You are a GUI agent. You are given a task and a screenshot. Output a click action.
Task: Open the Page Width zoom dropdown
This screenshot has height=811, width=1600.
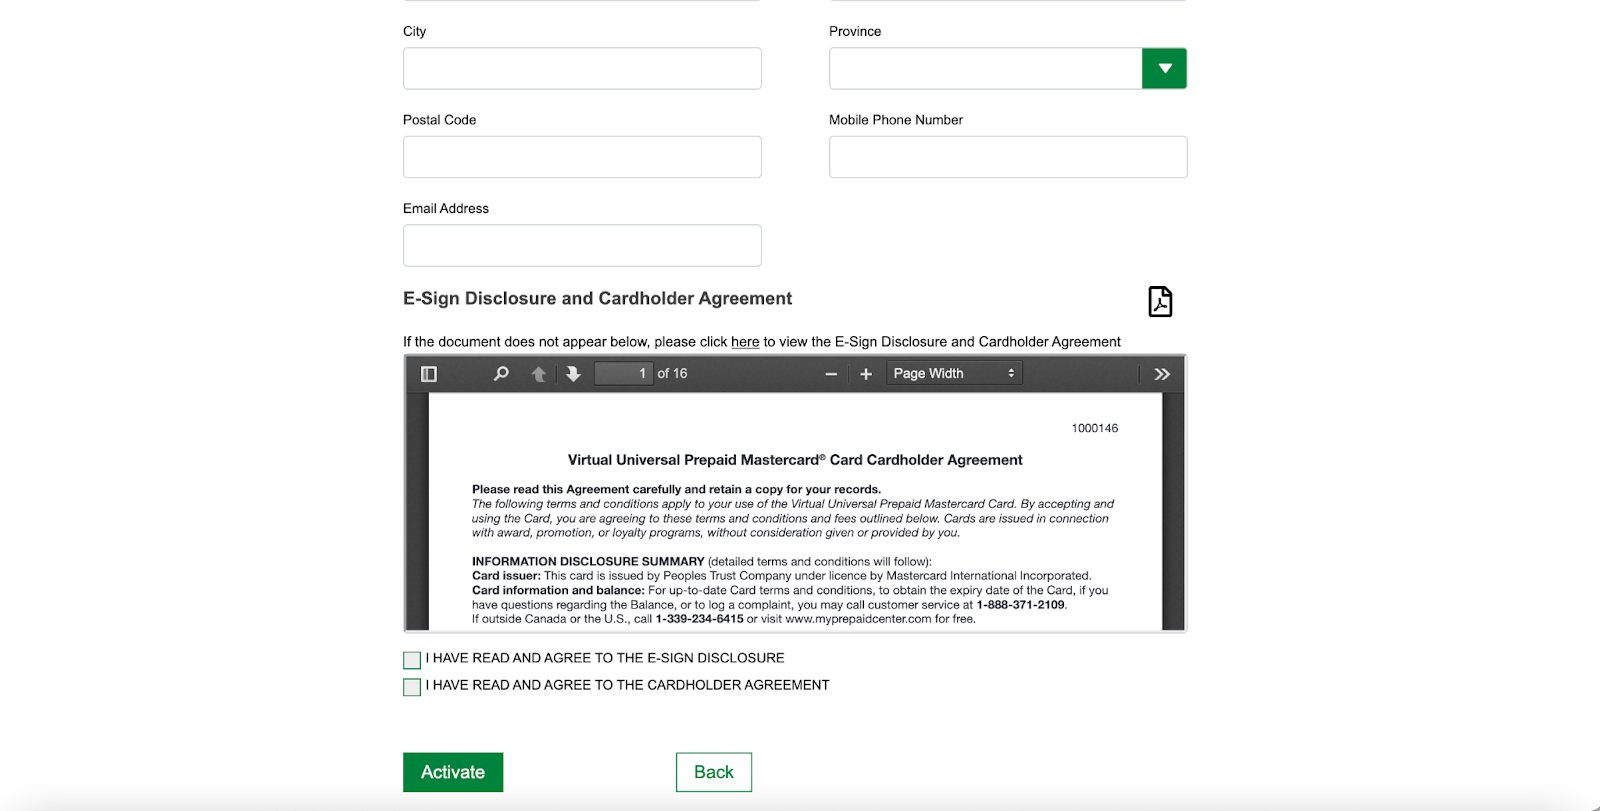tap(954, 374)
